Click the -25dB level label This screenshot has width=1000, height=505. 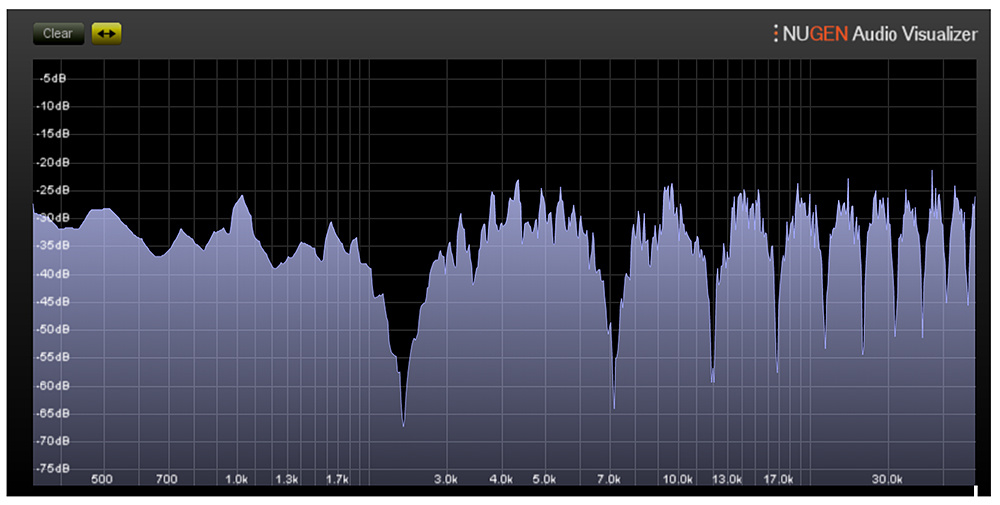click(50, 190)
